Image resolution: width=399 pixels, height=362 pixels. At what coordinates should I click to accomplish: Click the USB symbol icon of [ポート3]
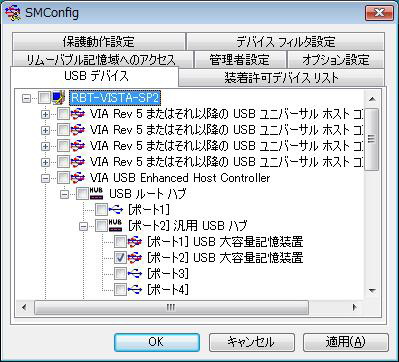(134, 274)
